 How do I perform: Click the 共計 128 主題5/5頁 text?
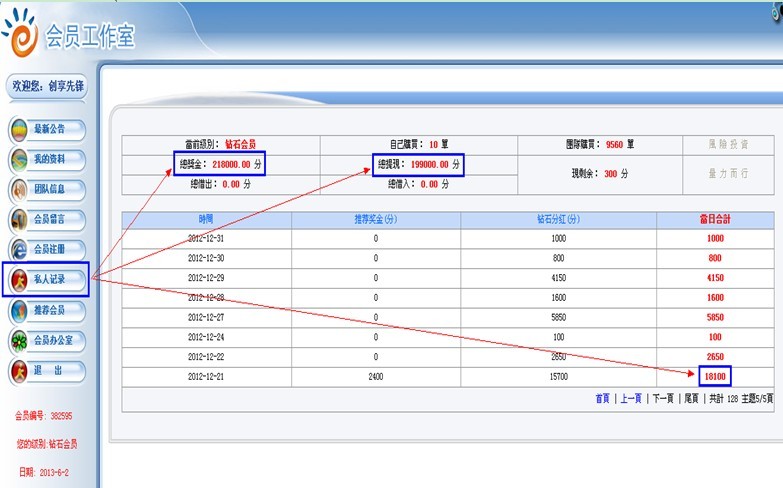(741, 399)
